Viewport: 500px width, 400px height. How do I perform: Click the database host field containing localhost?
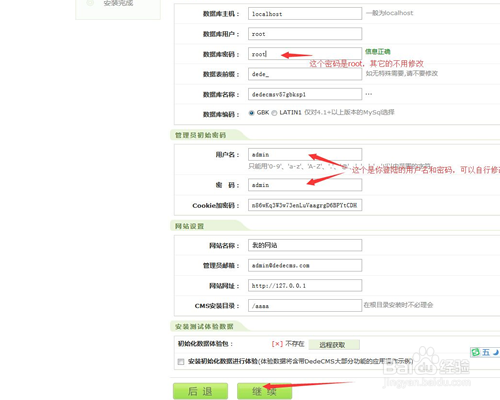click(x=305, y=14)
